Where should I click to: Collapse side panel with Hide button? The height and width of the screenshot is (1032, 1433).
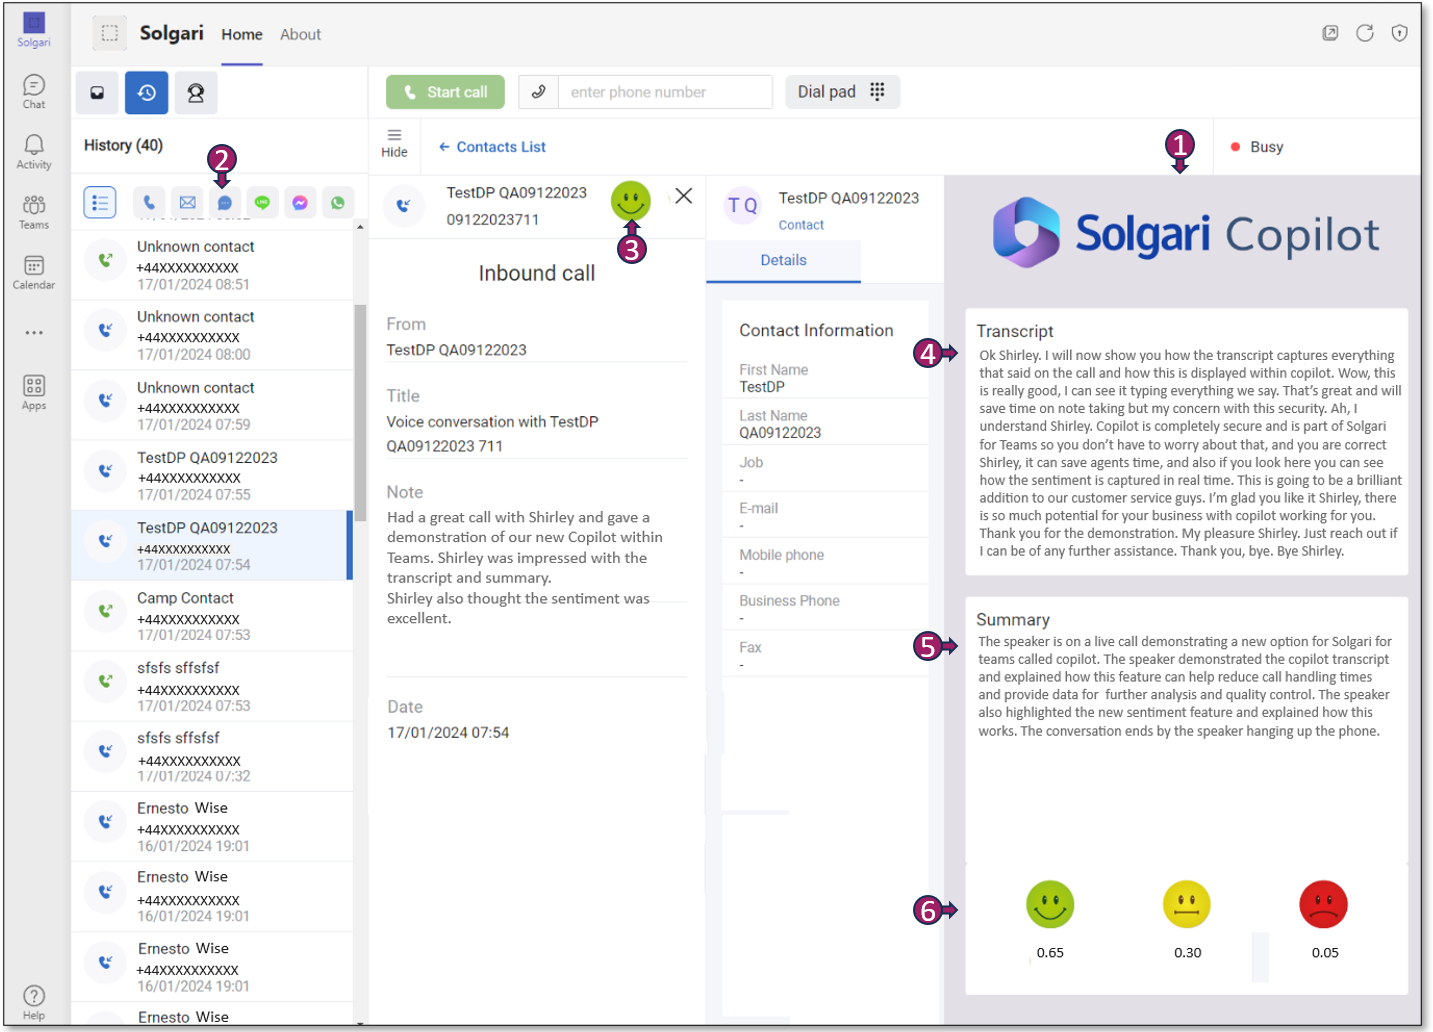(x=394, y=143)
